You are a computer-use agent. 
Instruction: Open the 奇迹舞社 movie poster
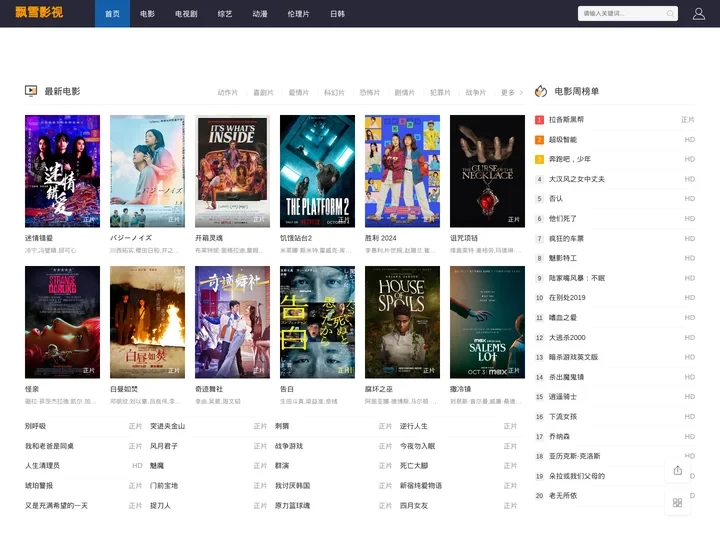click(232, 322)
